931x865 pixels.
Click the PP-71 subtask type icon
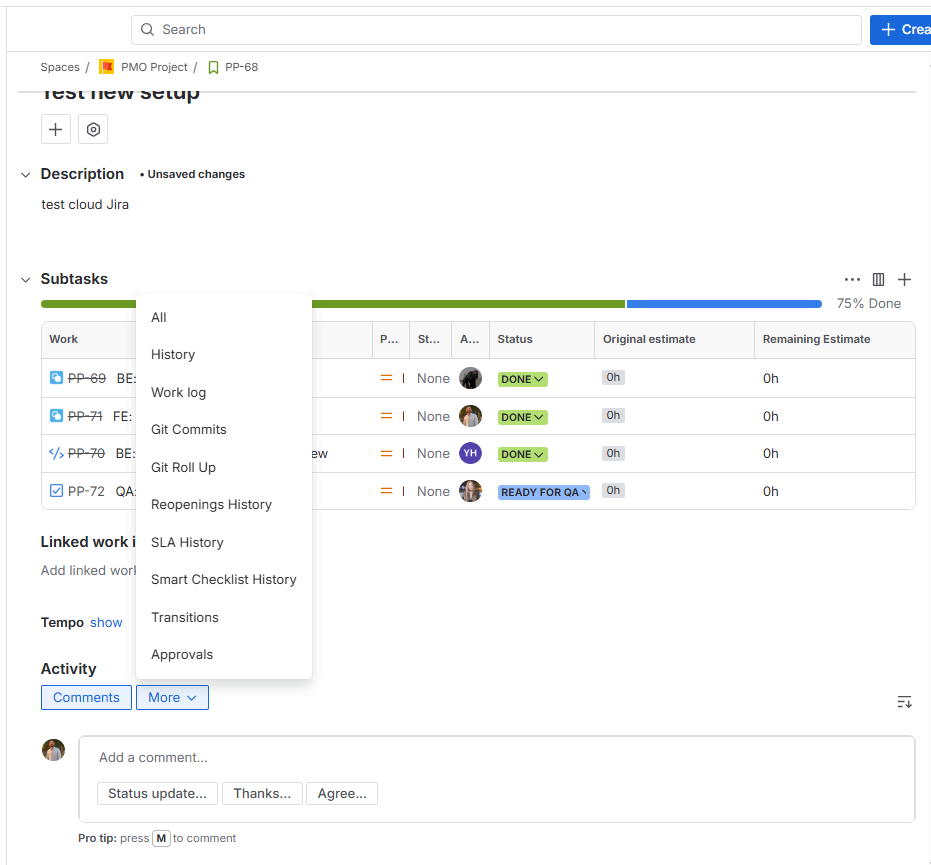click(x=56, y=416)
